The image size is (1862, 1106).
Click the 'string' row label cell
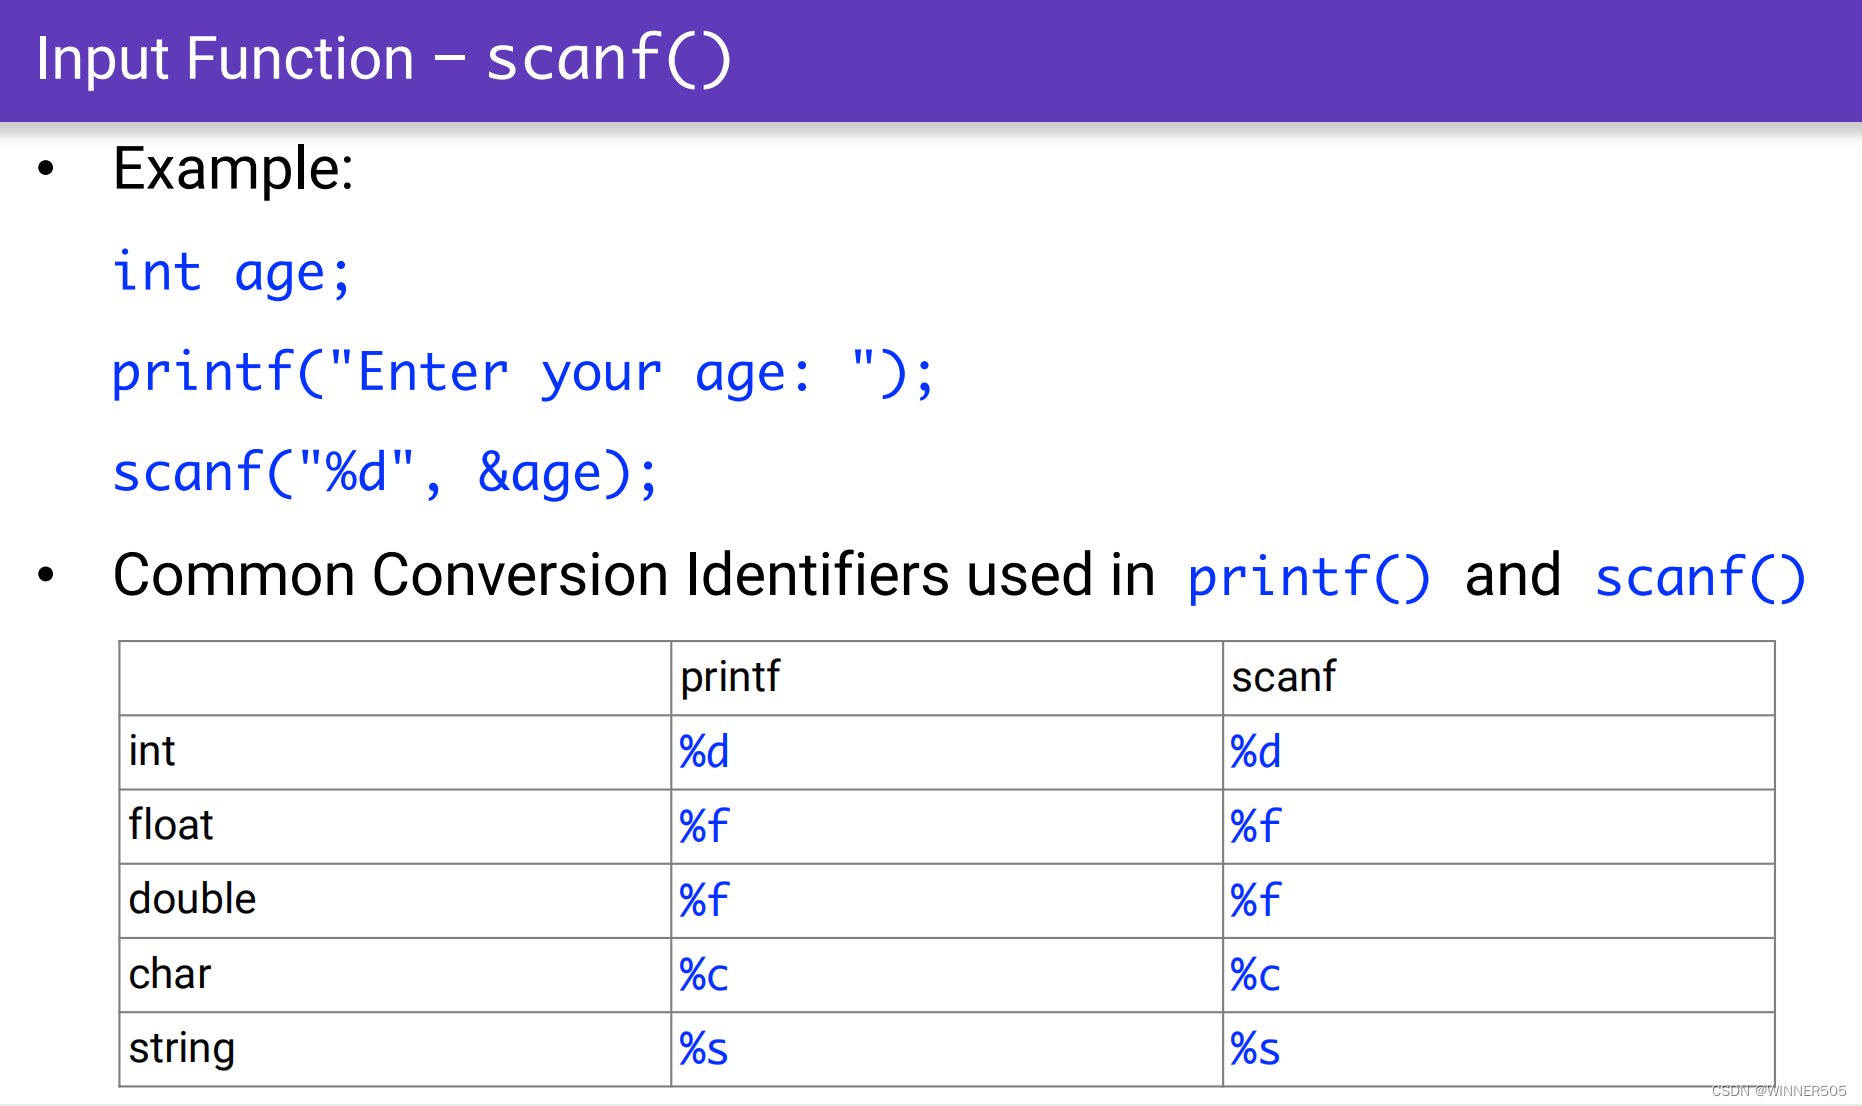[x=395, y=1049]
